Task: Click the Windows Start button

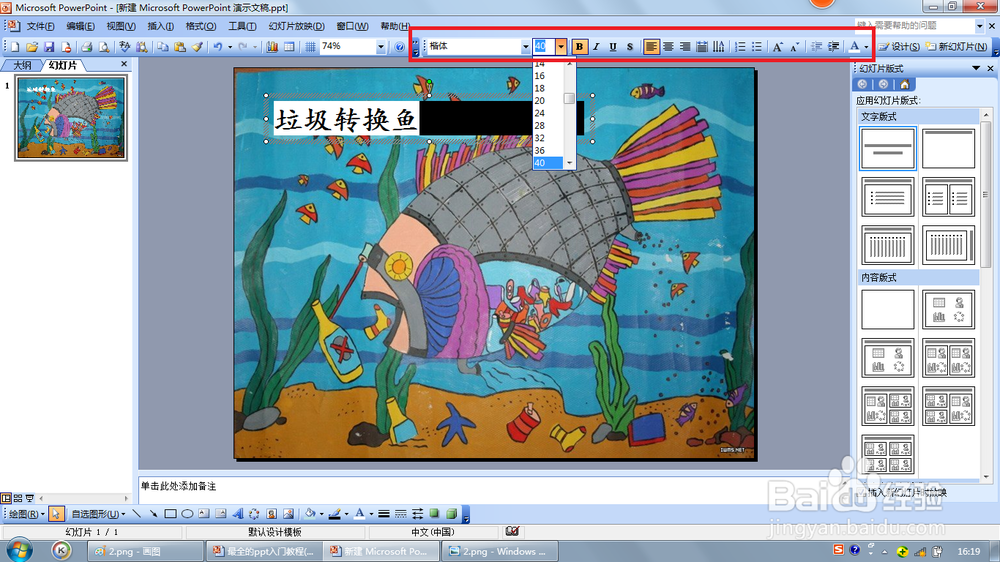Action: pos(19,550)
